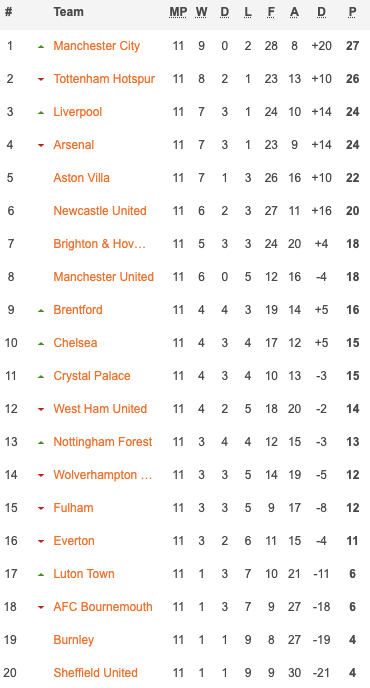Open the Manchester United team link
This screenshot has width=370, height=688.
pyautogui.click(x=104, y=277)
